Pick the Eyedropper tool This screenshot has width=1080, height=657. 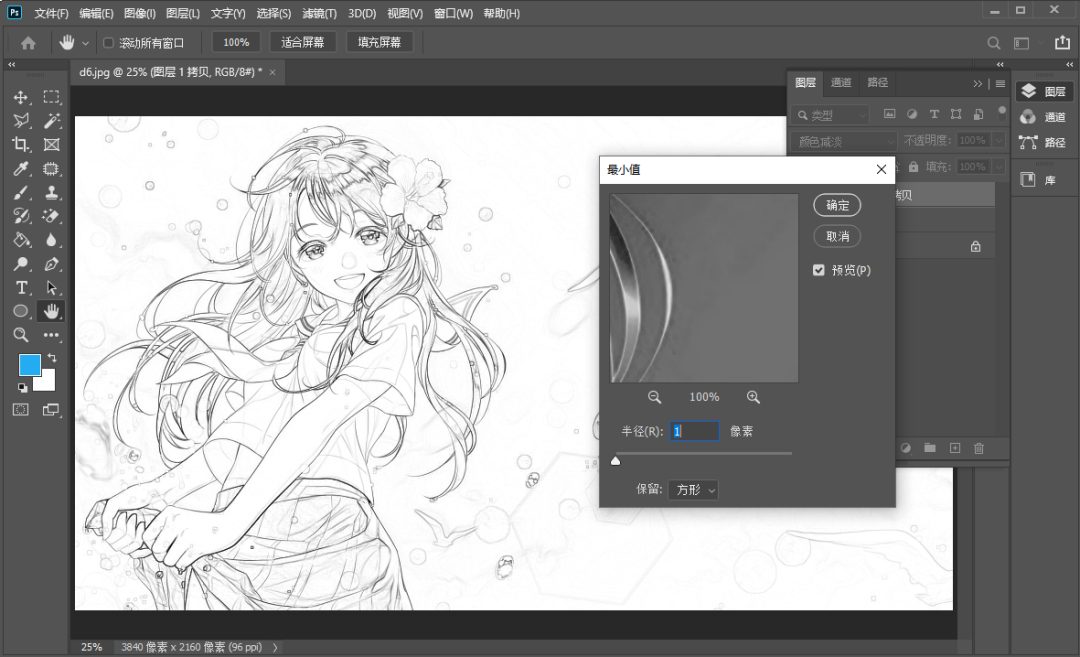click(x=21, y=169)
